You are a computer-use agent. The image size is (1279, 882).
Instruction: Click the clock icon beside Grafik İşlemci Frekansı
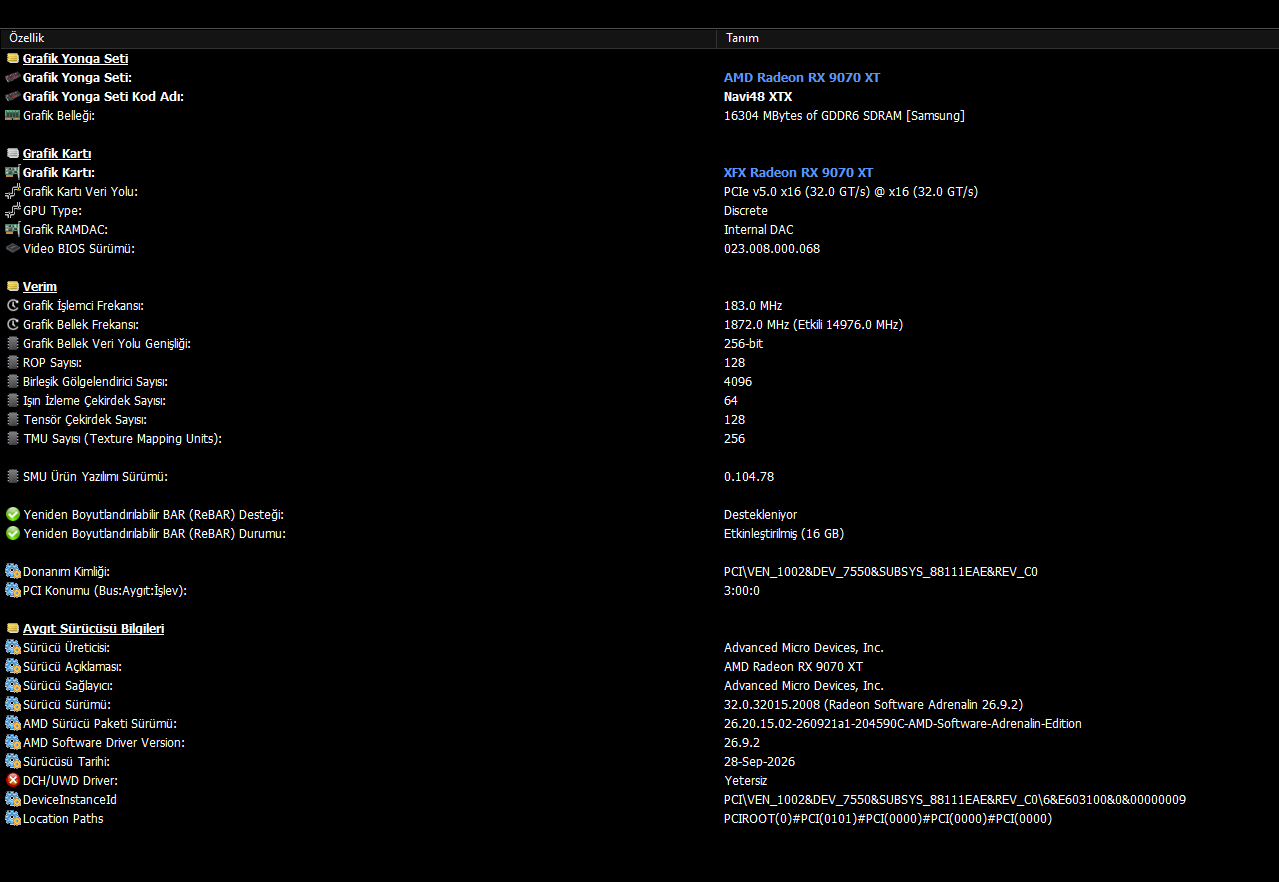click(12, 306)
